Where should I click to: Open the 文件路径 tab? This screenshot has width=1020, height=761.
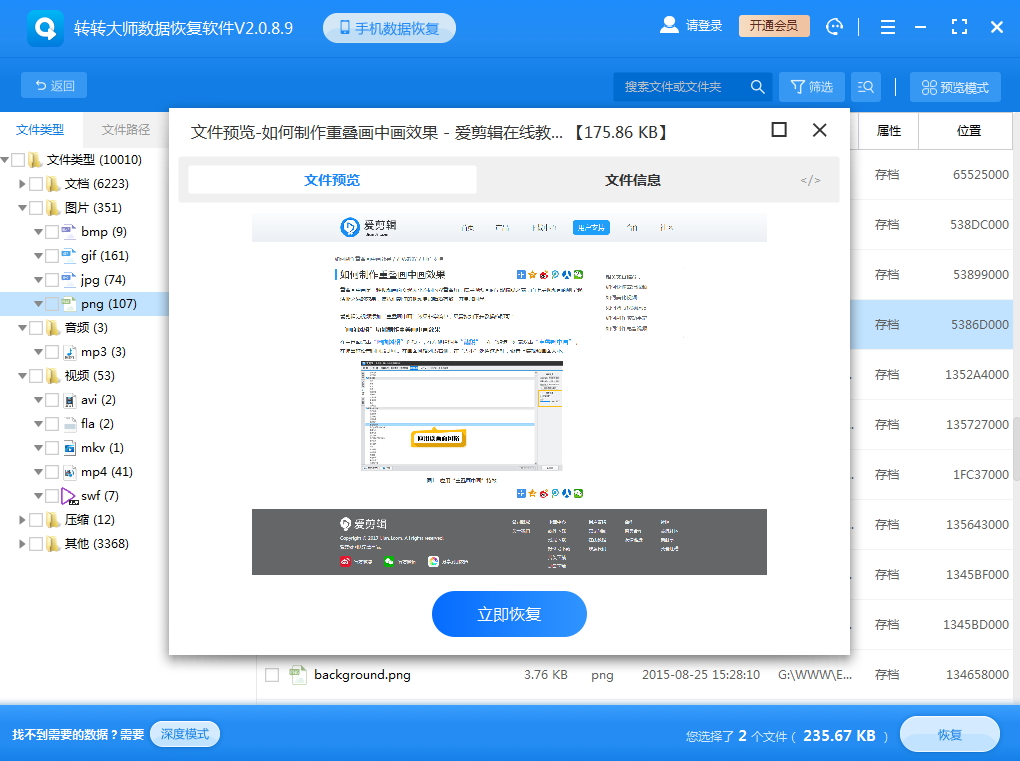[x=128, y=129]
